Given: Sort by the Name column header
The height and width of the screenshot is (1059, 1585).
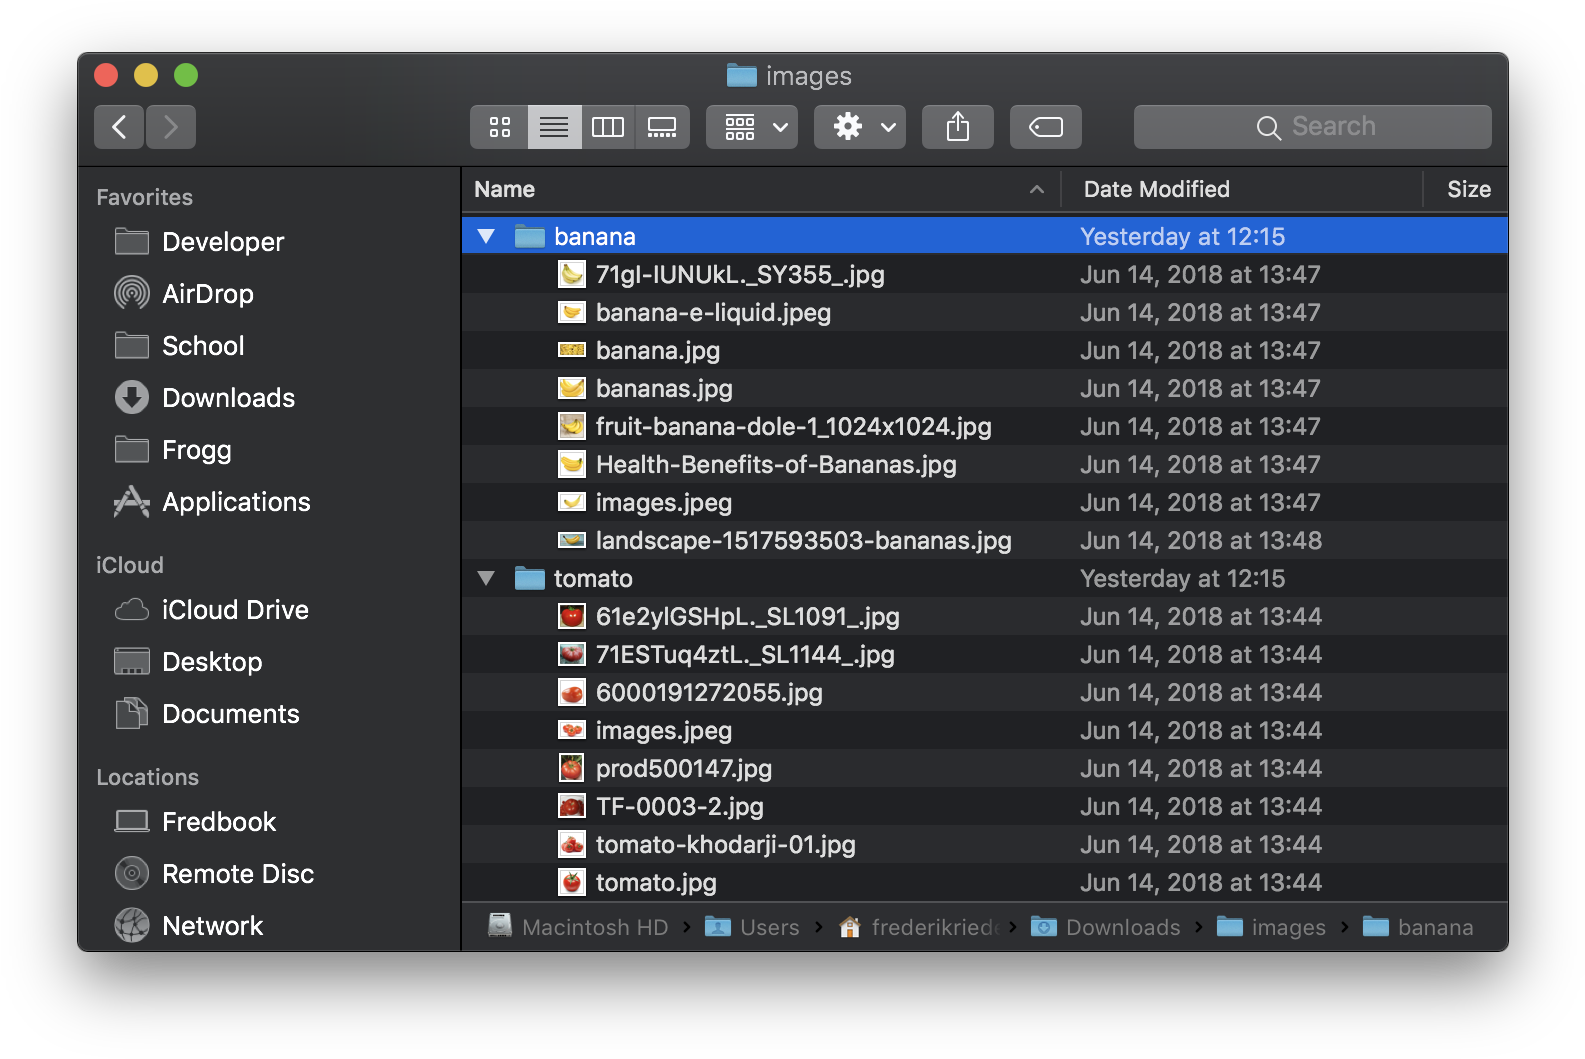Looking at the screenshot, I should pyautogui.click(x=505, y=190).
